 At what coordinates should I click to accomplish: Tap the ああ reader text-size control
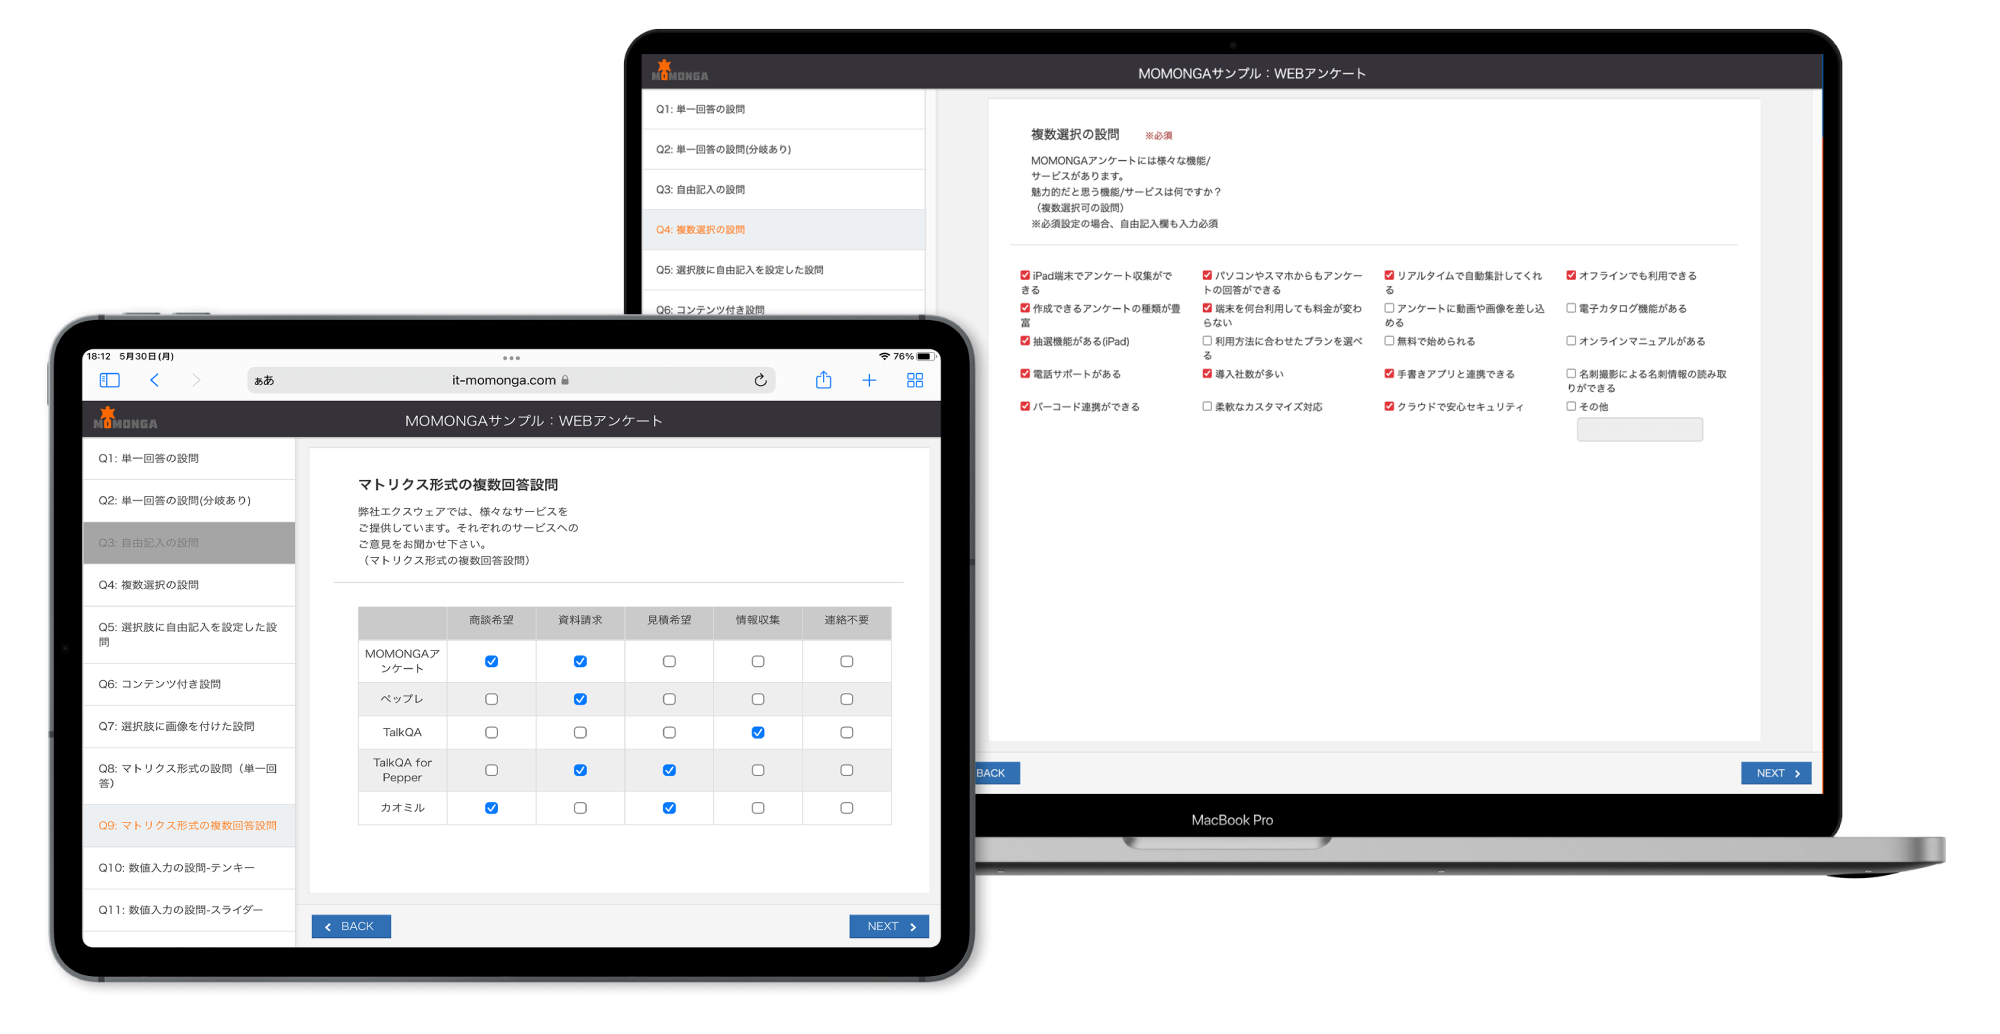tap(264, 380)
